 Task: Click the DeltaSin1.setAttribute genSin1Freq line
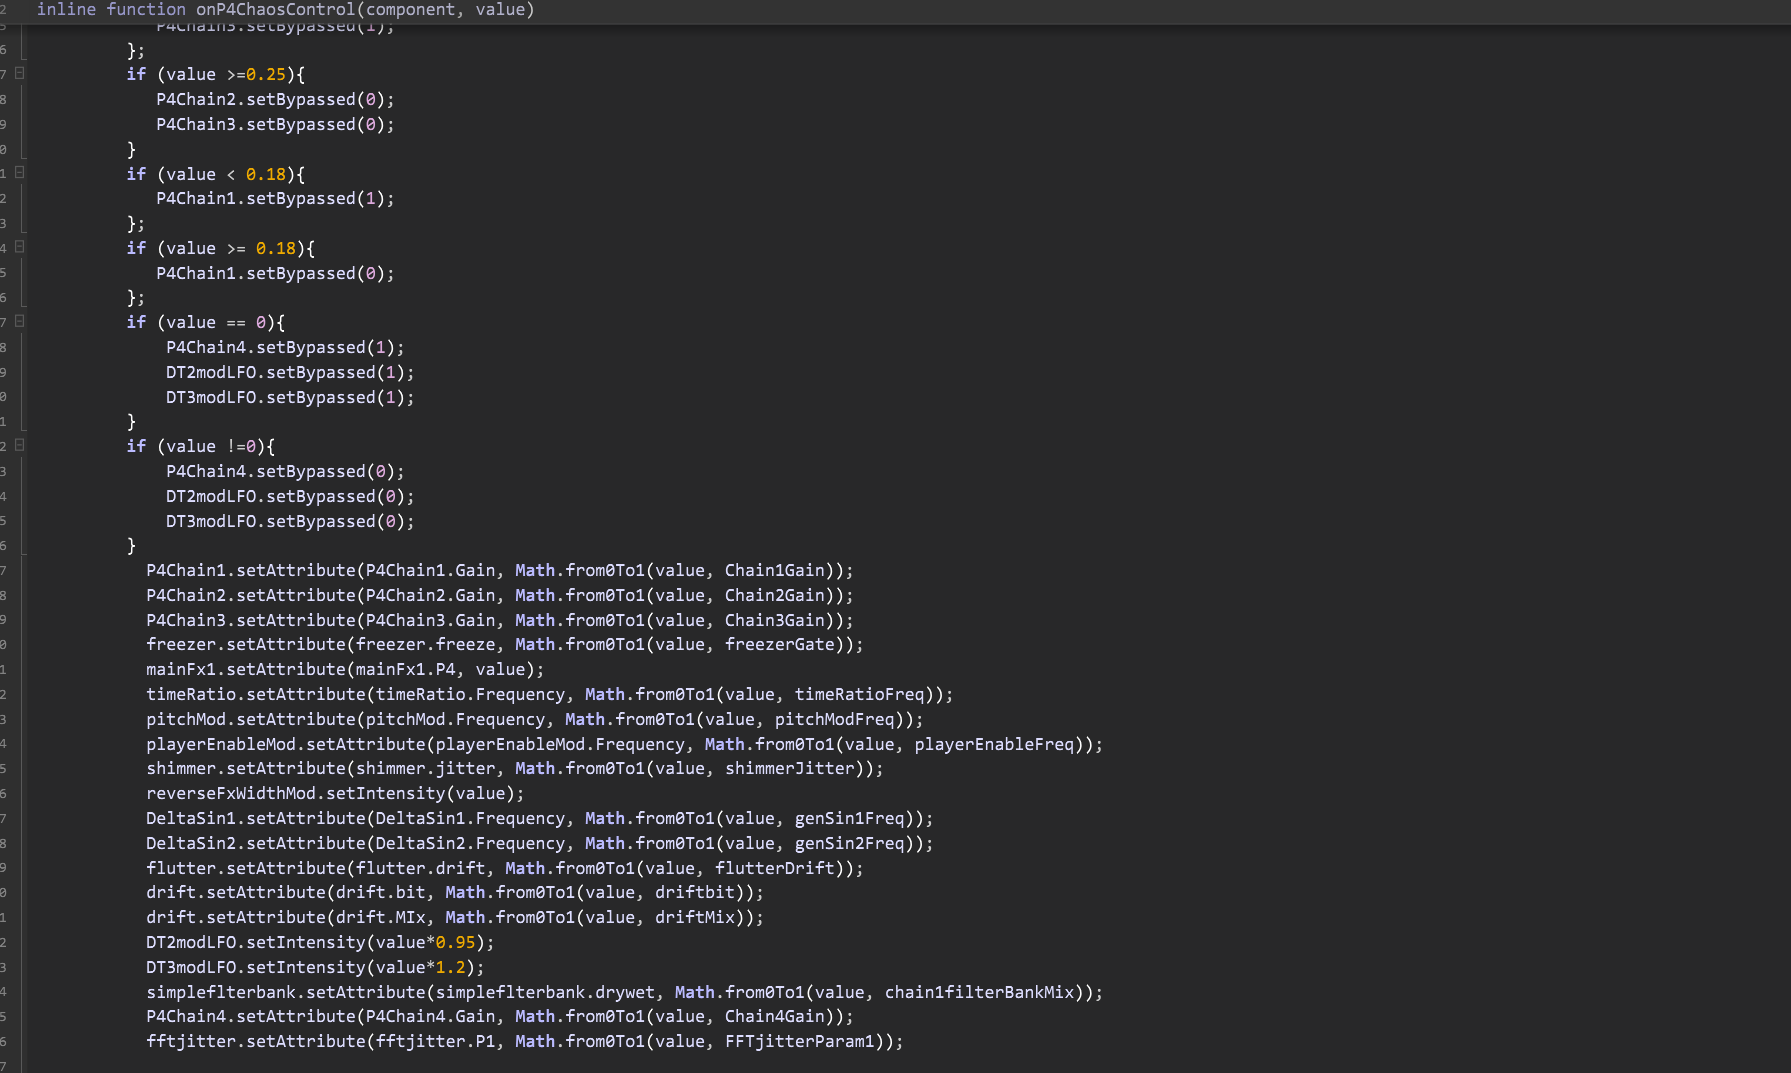[540, 818]
